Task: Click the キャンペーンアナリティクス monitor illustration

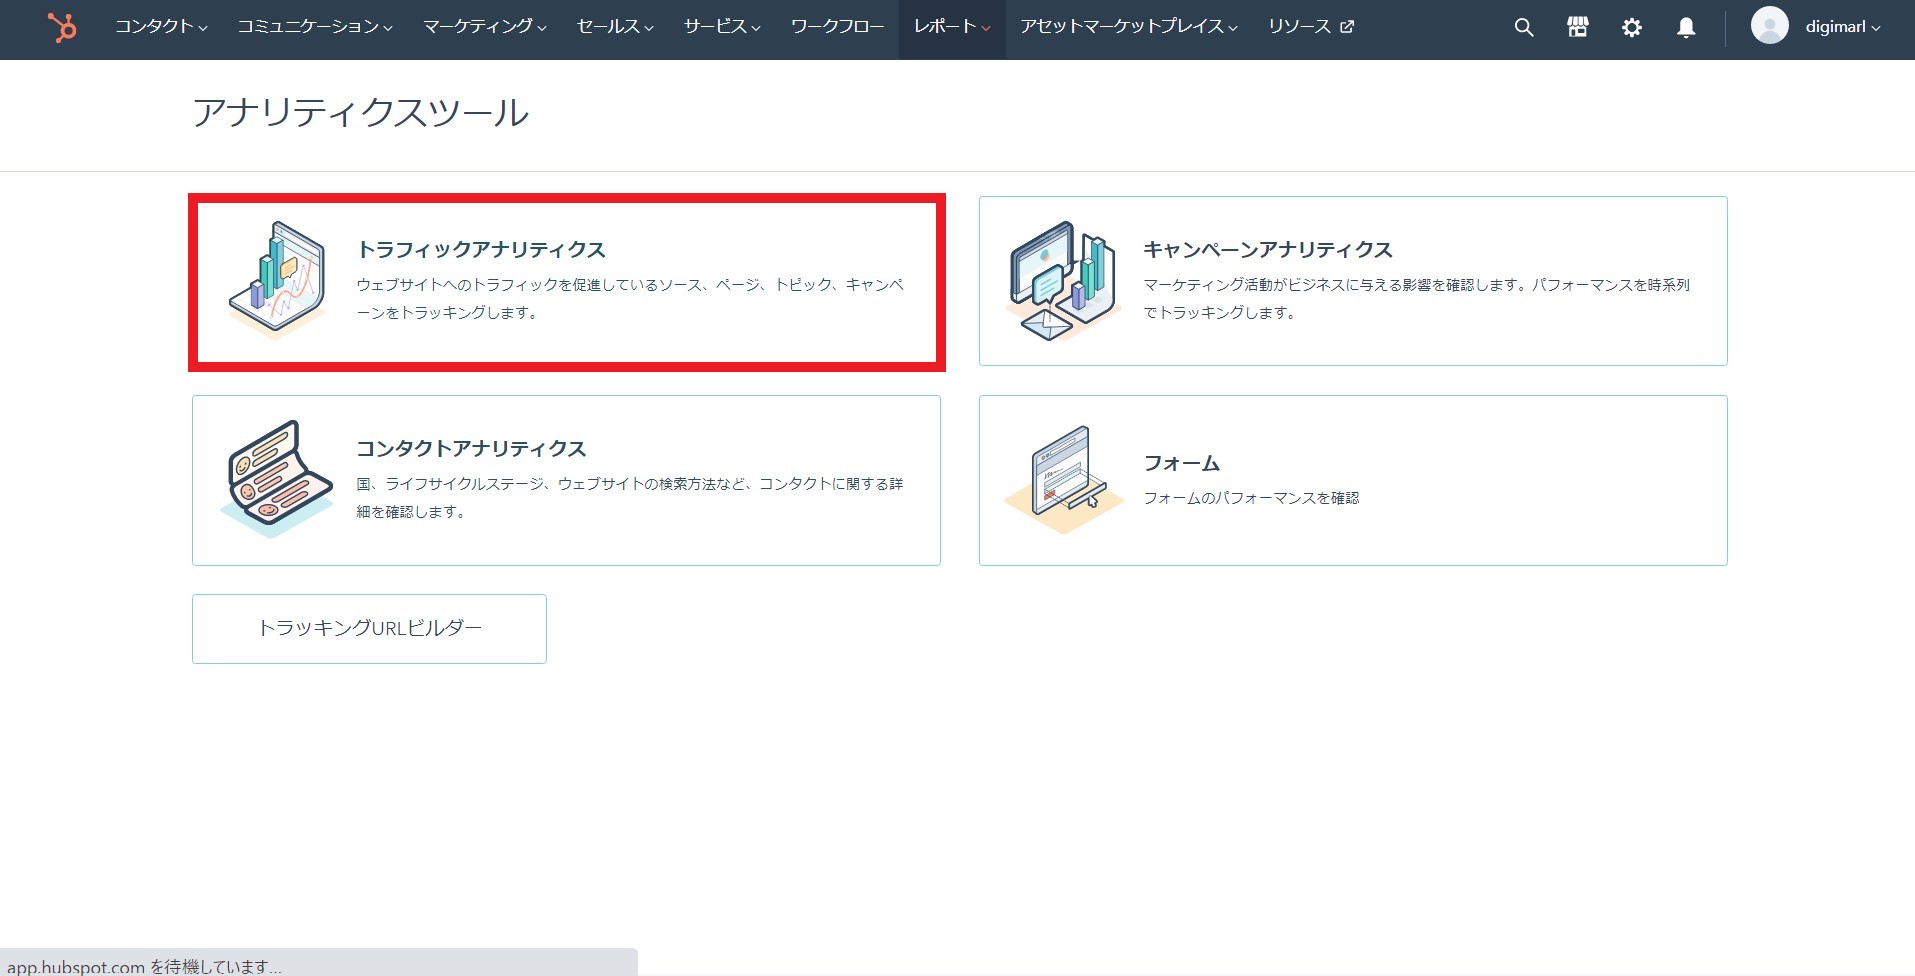Action: 1062,280
